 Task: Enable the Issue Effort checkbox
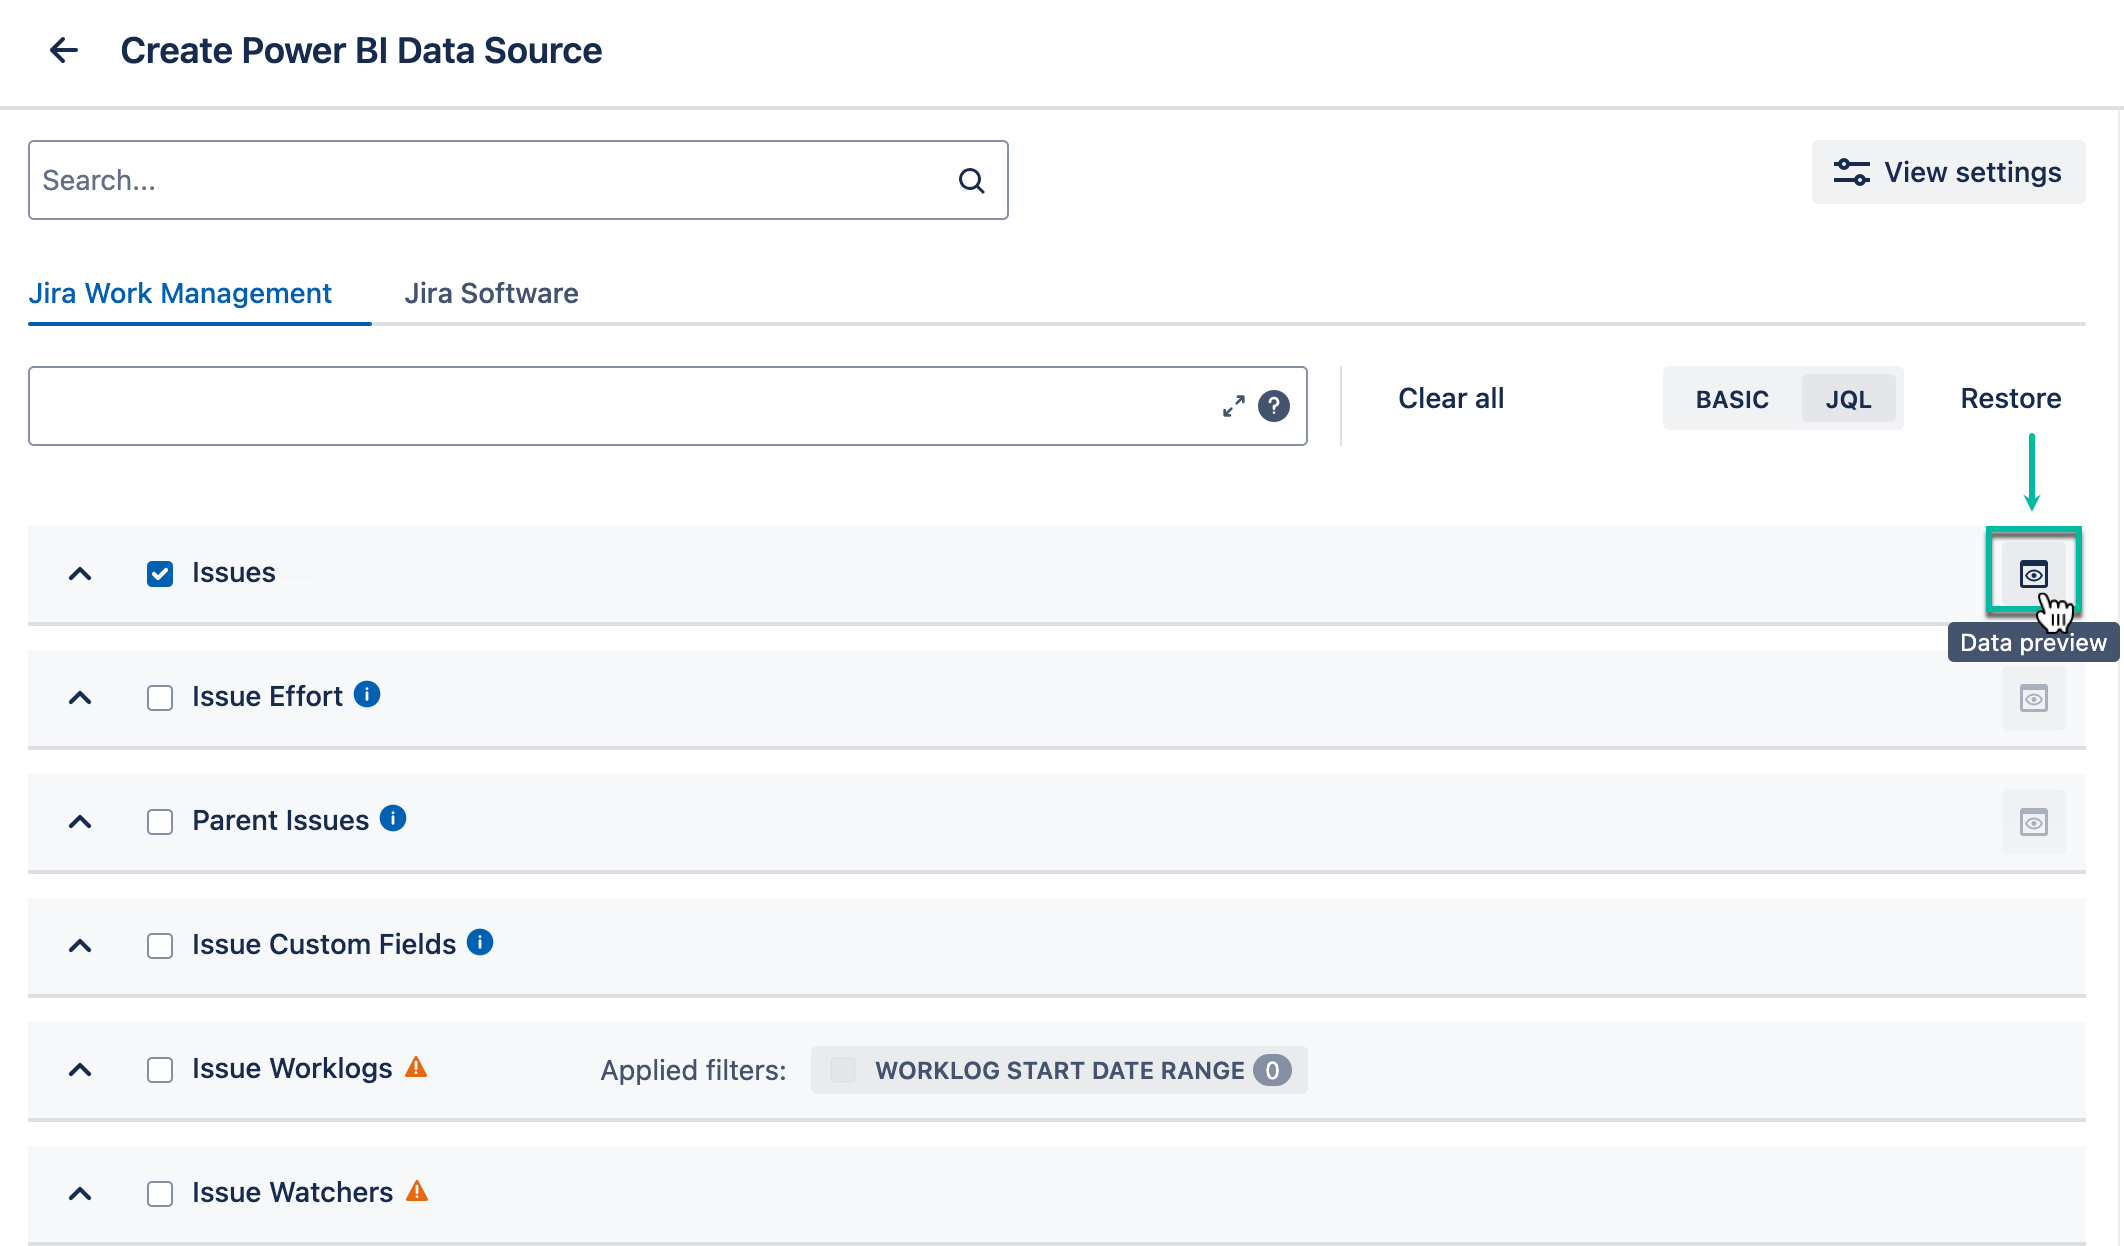click(x=160, y=697)
